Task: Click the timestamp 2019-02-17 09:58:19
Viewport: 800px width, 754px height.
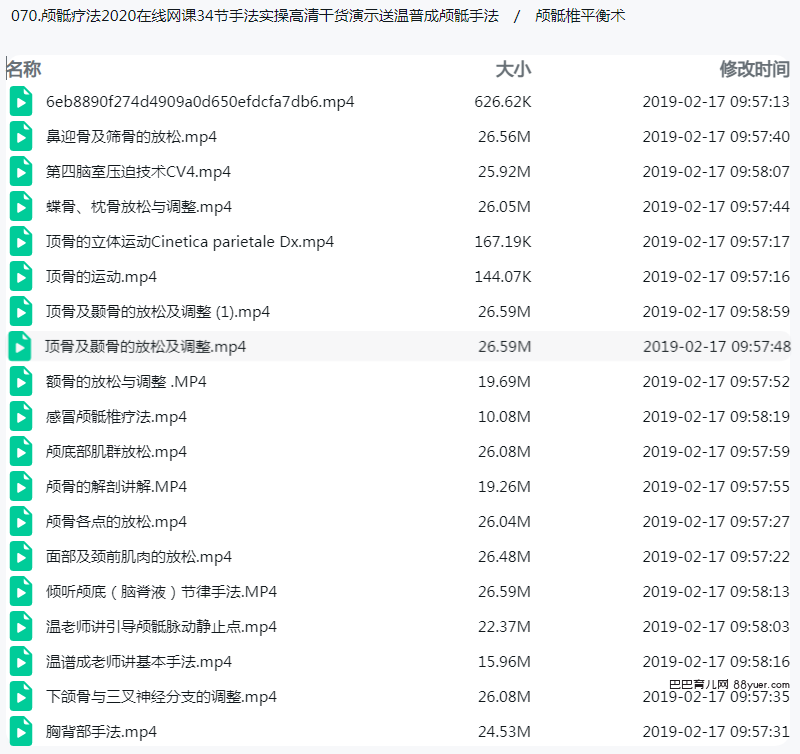Action: 716,417
